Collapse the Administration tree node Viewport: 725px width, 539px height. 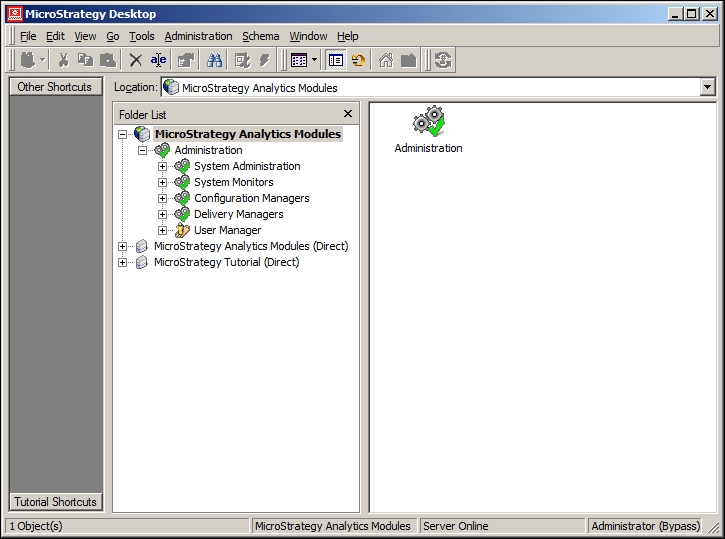point(142,150)
